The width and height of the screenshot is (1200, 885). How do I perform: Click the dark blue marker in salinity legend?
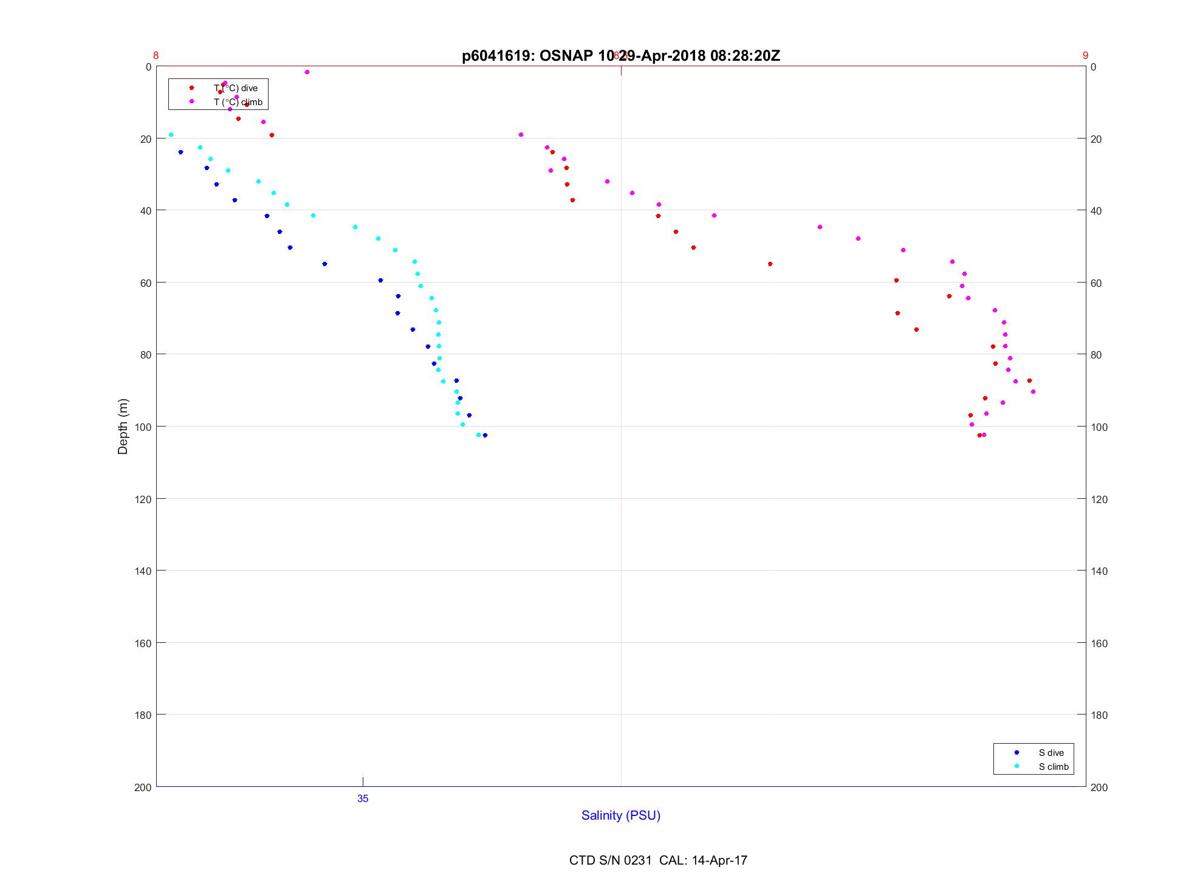point(1016,752)
